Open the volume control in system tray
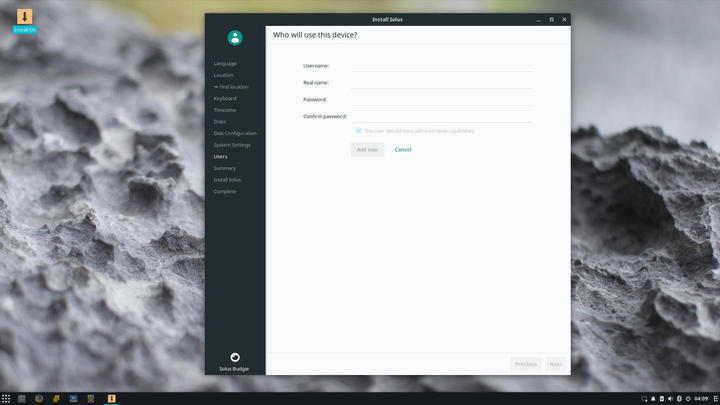This screenshot has height=405, width=720. tap(670, 399)
